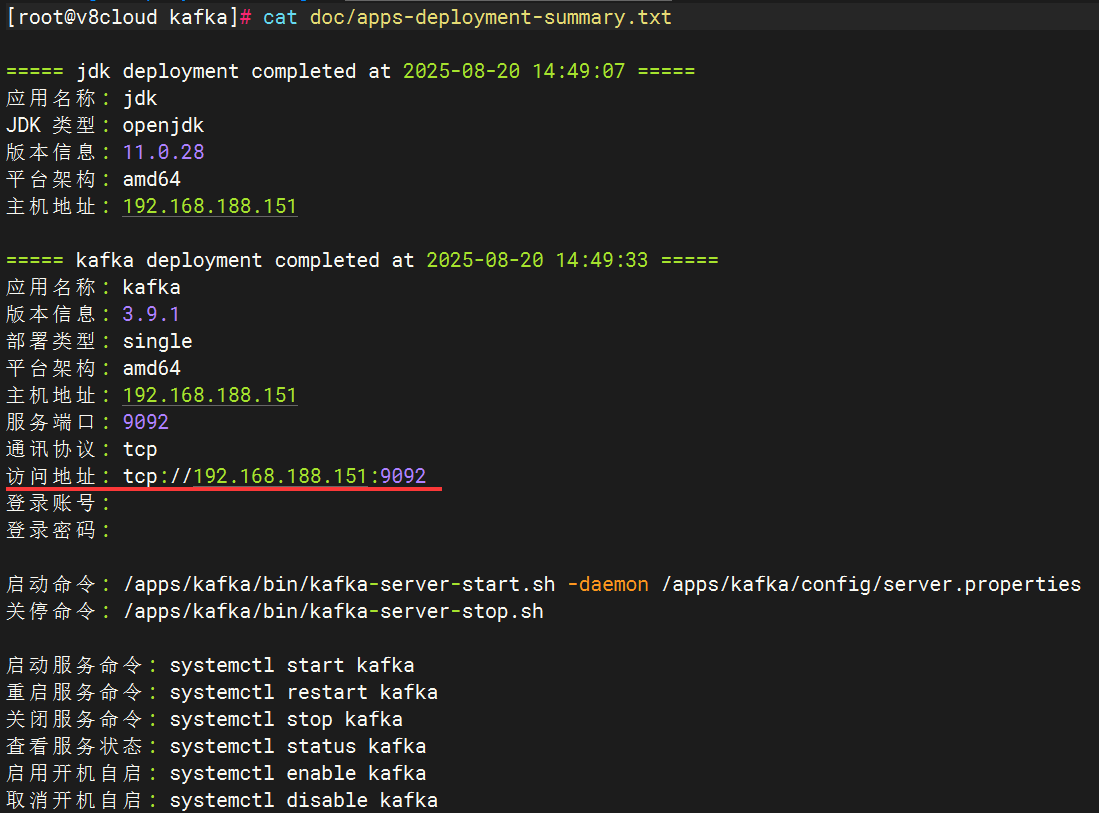
Task: Click the [root@v8cloud kafka] shell prompt
Action: [x=122, y=18]
